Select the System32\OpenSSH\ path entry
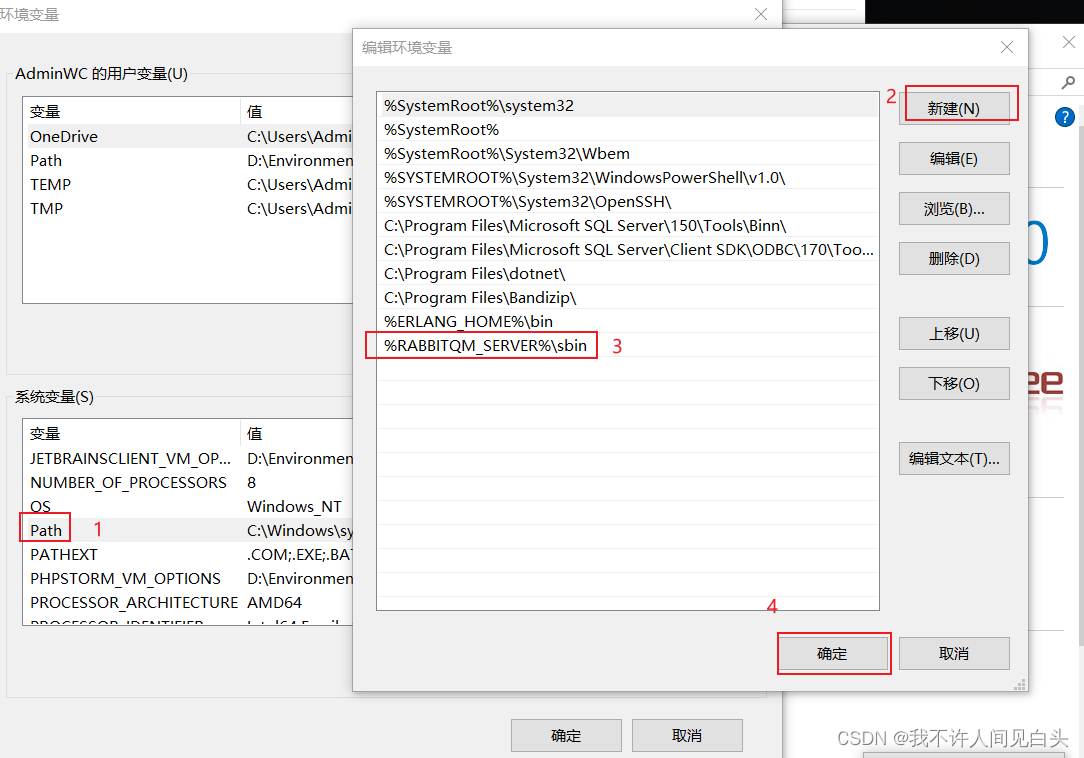The height and width of the screenshot is (758, 1084). pyautogui.click(x=628, y=201)
